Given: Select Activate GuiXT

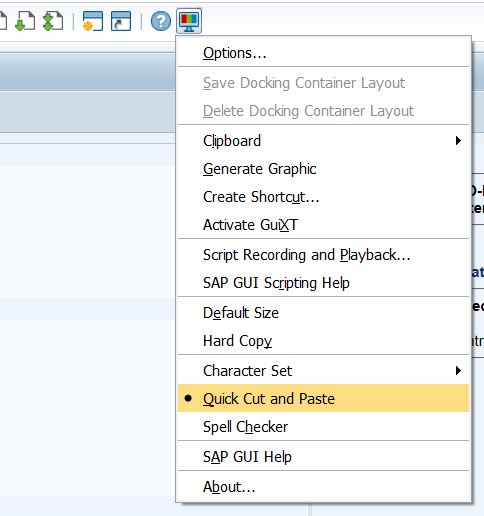Looking at the screenshot, I should 323,225.
